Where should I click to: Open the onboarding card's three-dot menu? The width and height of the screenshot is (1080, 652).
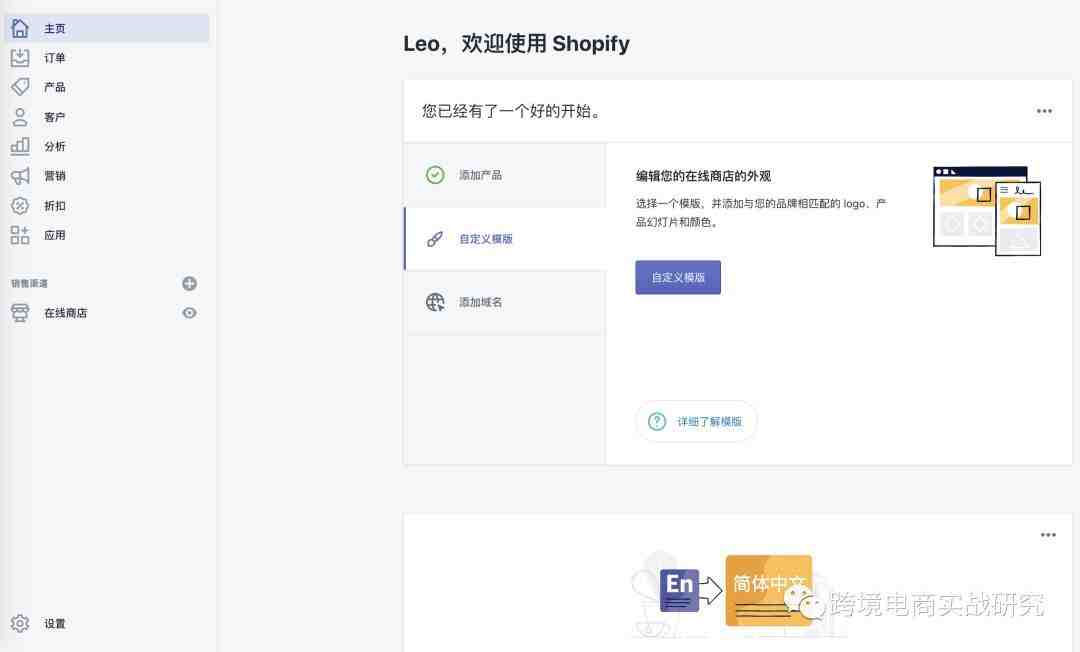[x=1044, y=111]
